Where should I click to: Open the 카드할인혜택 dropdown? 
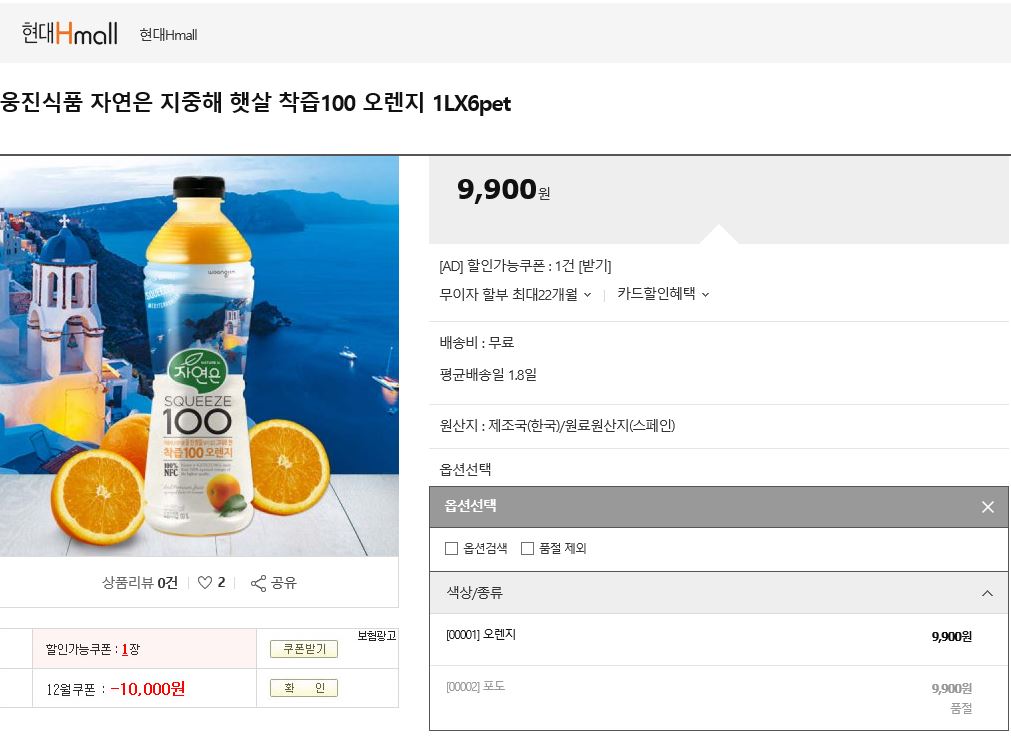tap(663, 294)
